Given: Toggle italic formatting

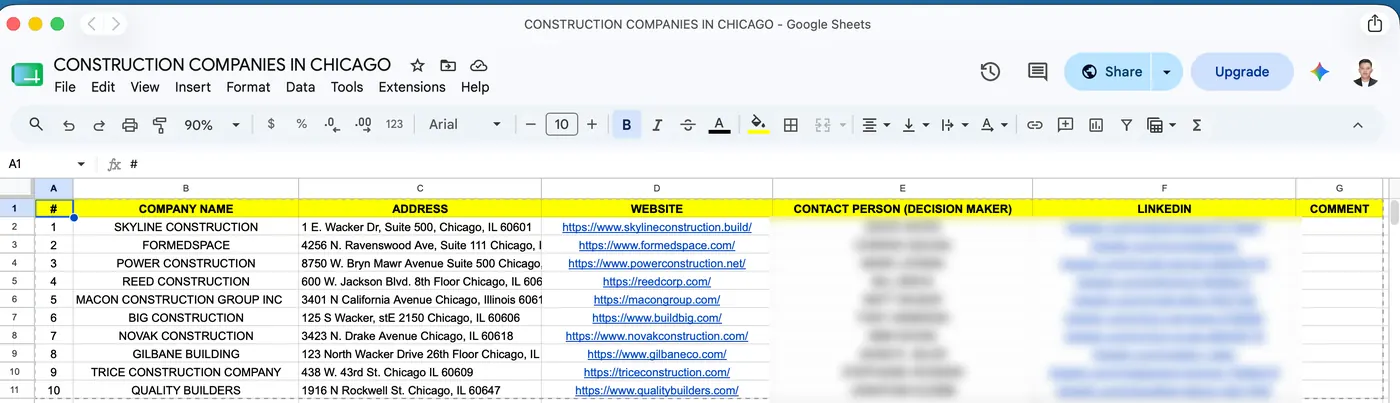Looking at the screenshot, I should click(x=657, y=125).
